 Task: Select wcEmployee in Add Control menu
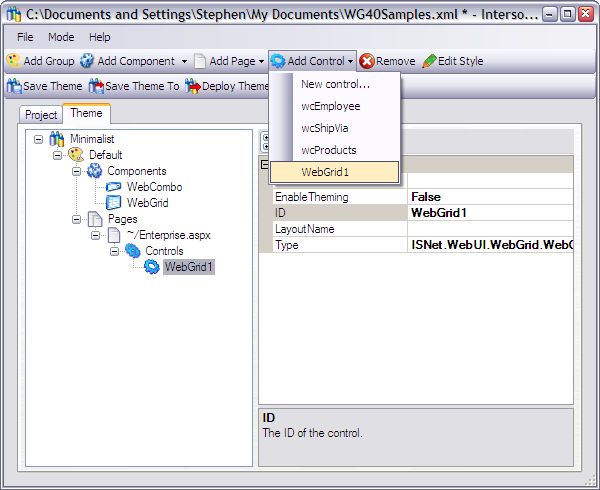click(330, 106)
